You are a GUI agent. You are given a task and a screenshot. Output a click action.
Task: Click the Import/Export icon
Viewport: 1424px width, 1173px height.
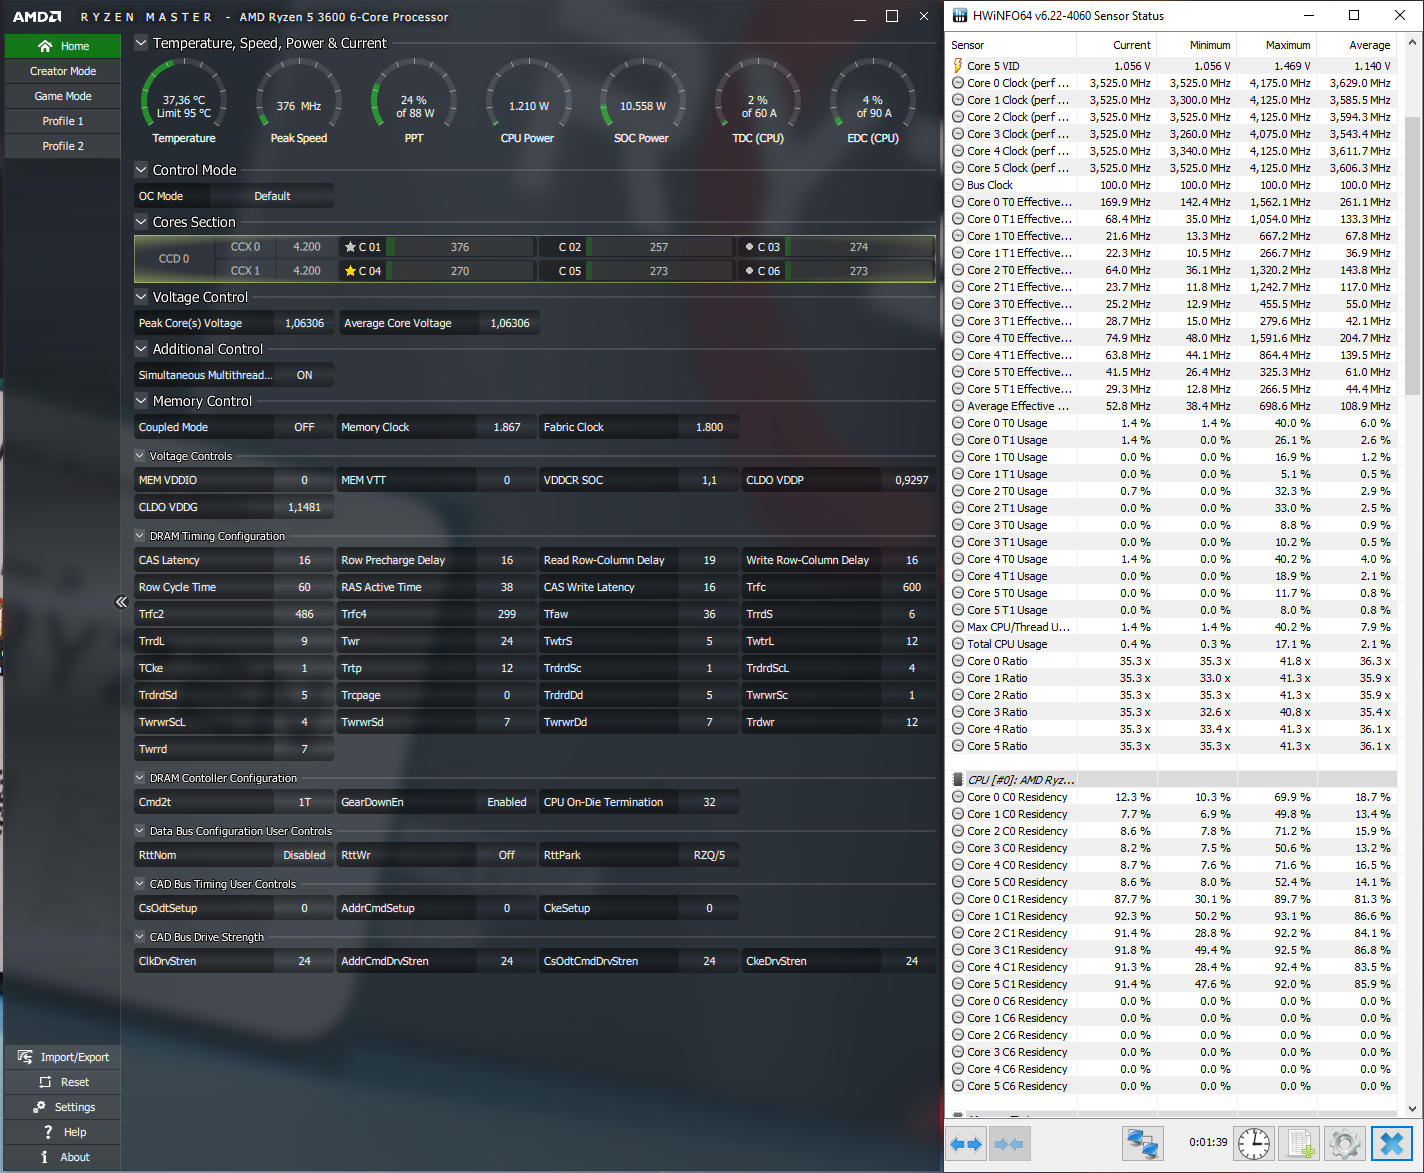point(25,1057)
